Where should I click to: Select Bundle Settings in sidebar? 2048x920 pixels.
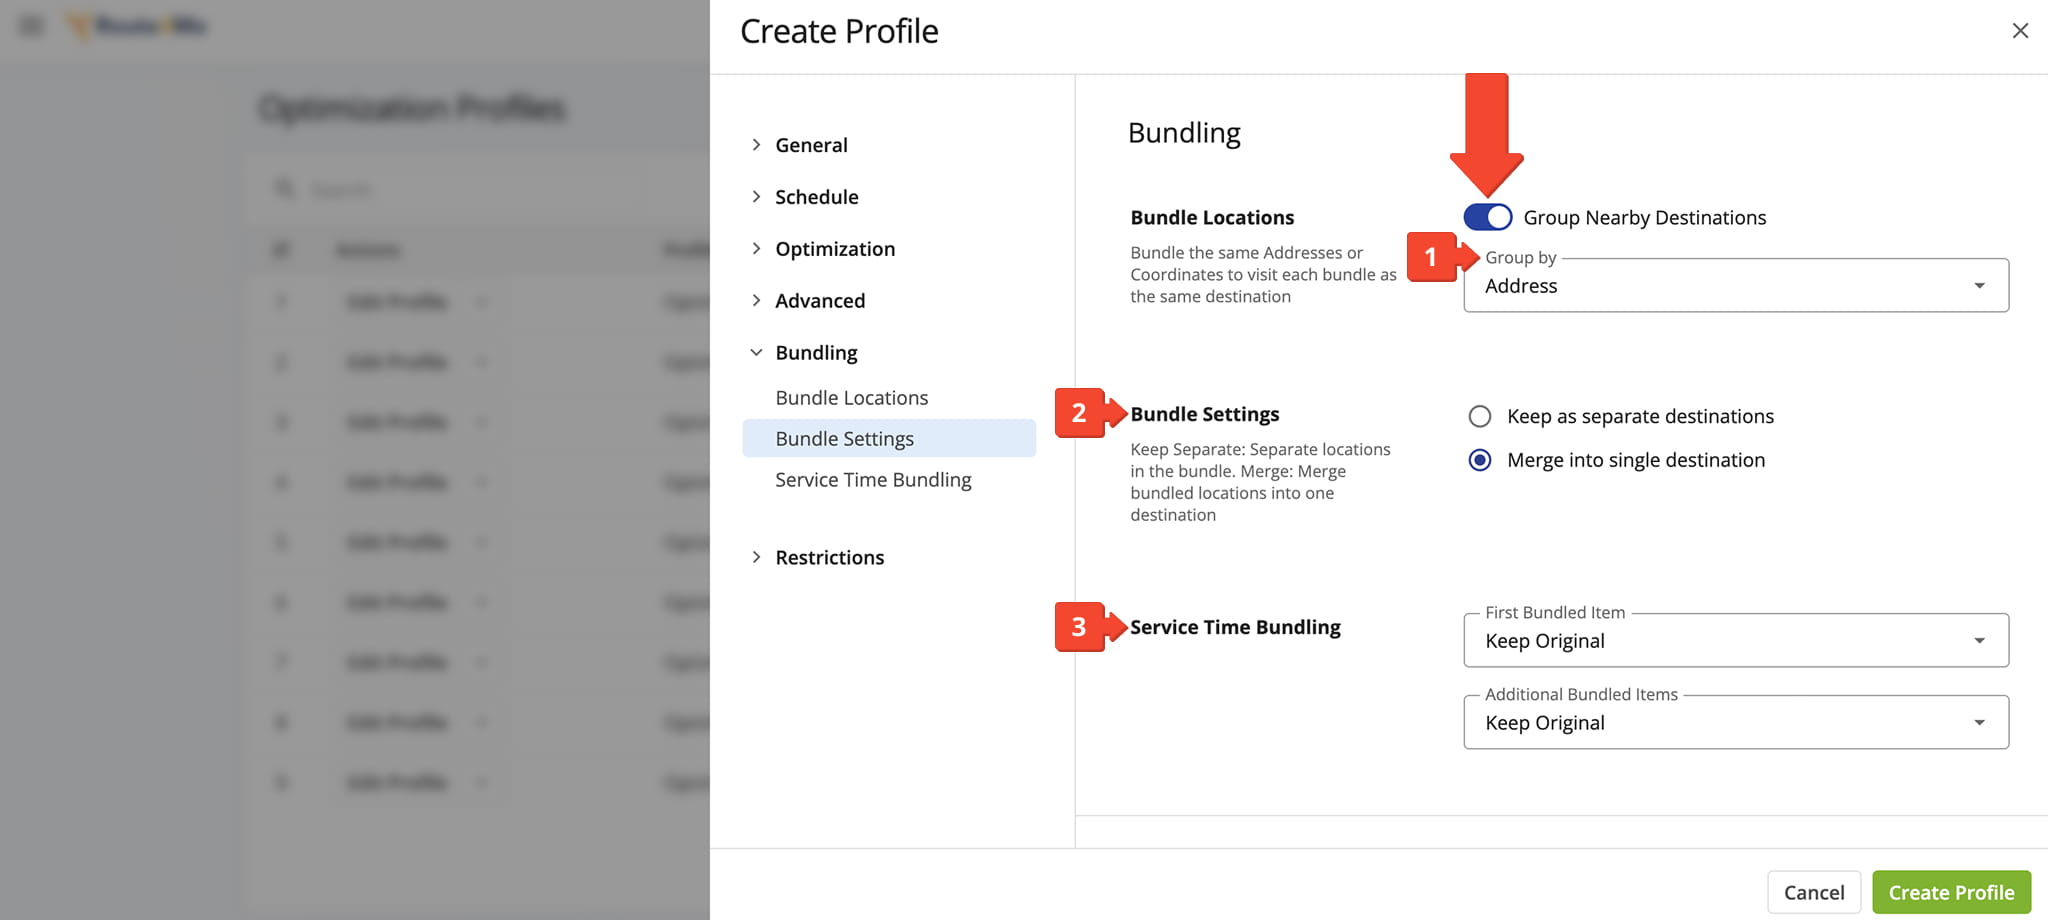pos(844,439)
